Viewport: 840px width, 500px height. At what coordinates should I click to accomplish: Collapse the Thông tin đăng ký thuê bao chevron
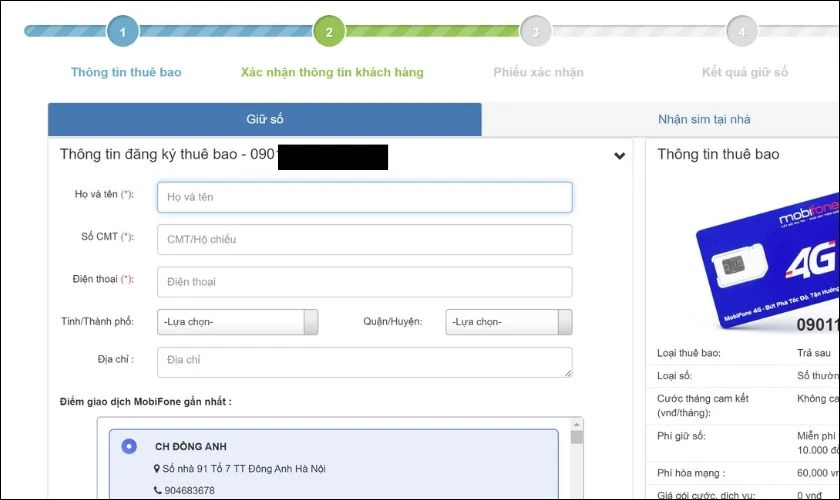(619, 156)
